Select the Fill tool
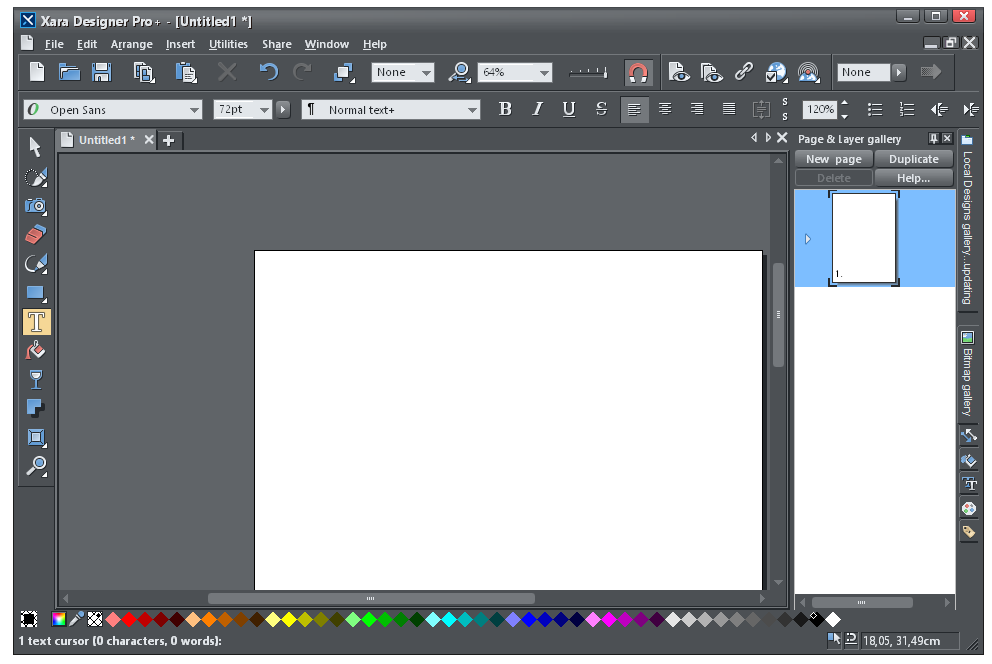 click(35, 351)
